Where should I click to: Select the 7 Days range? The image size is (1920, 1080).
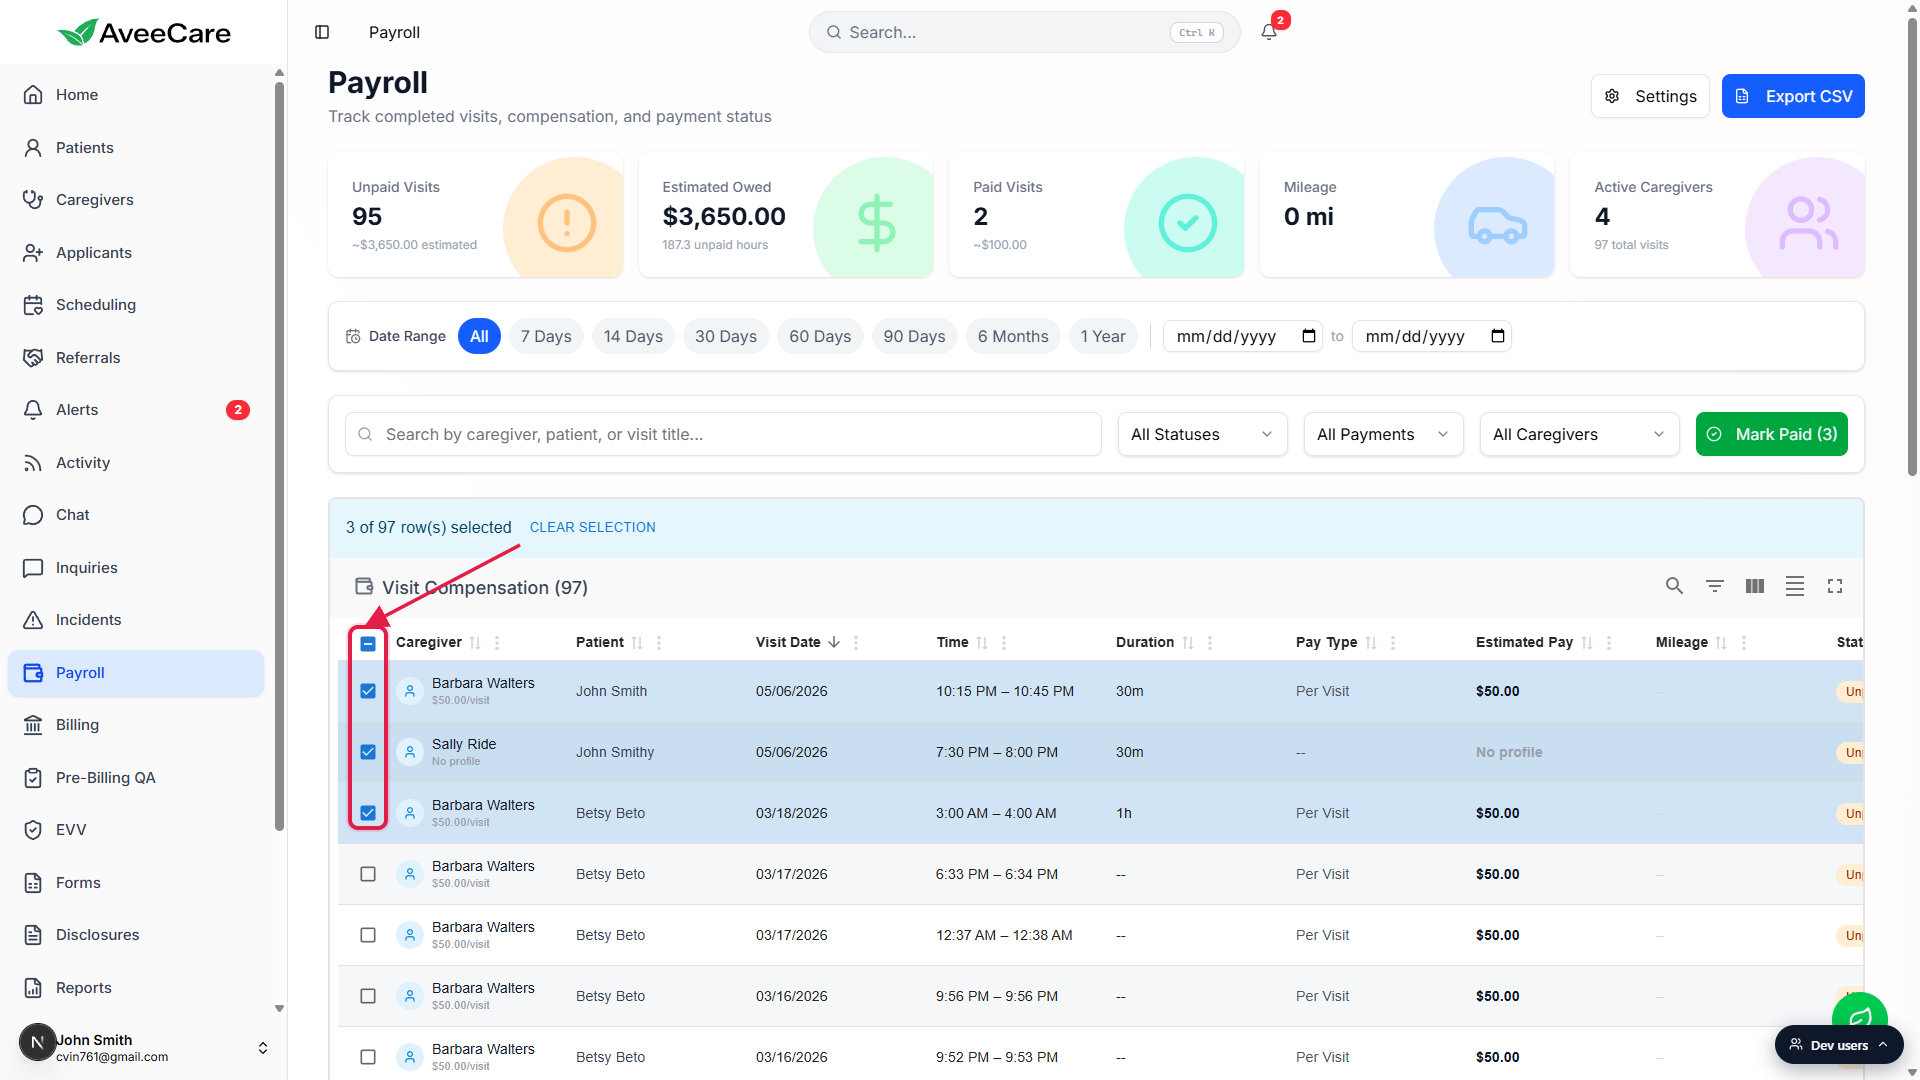point(546,336)
